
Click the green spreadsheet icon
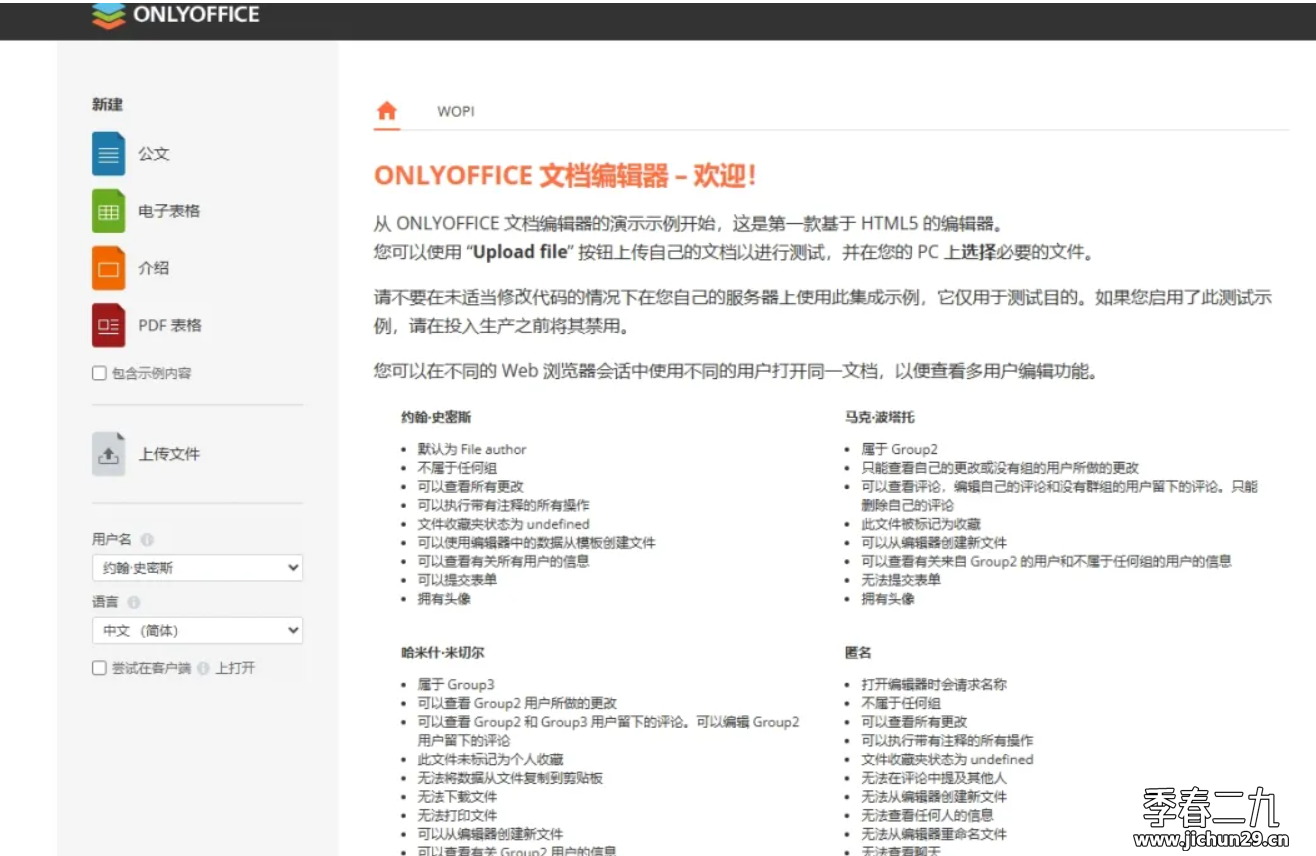[108, 211]
